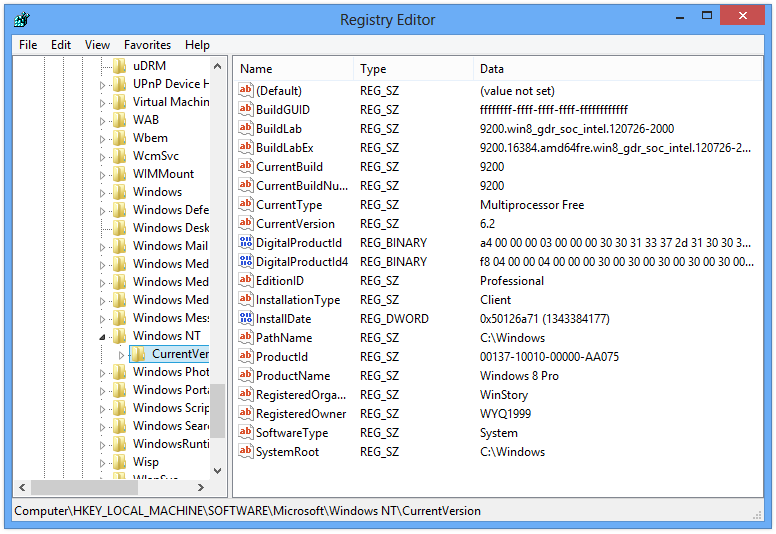Minimize the Registry Editor window
Screen dimensions: 776x534
coord(680,17)
